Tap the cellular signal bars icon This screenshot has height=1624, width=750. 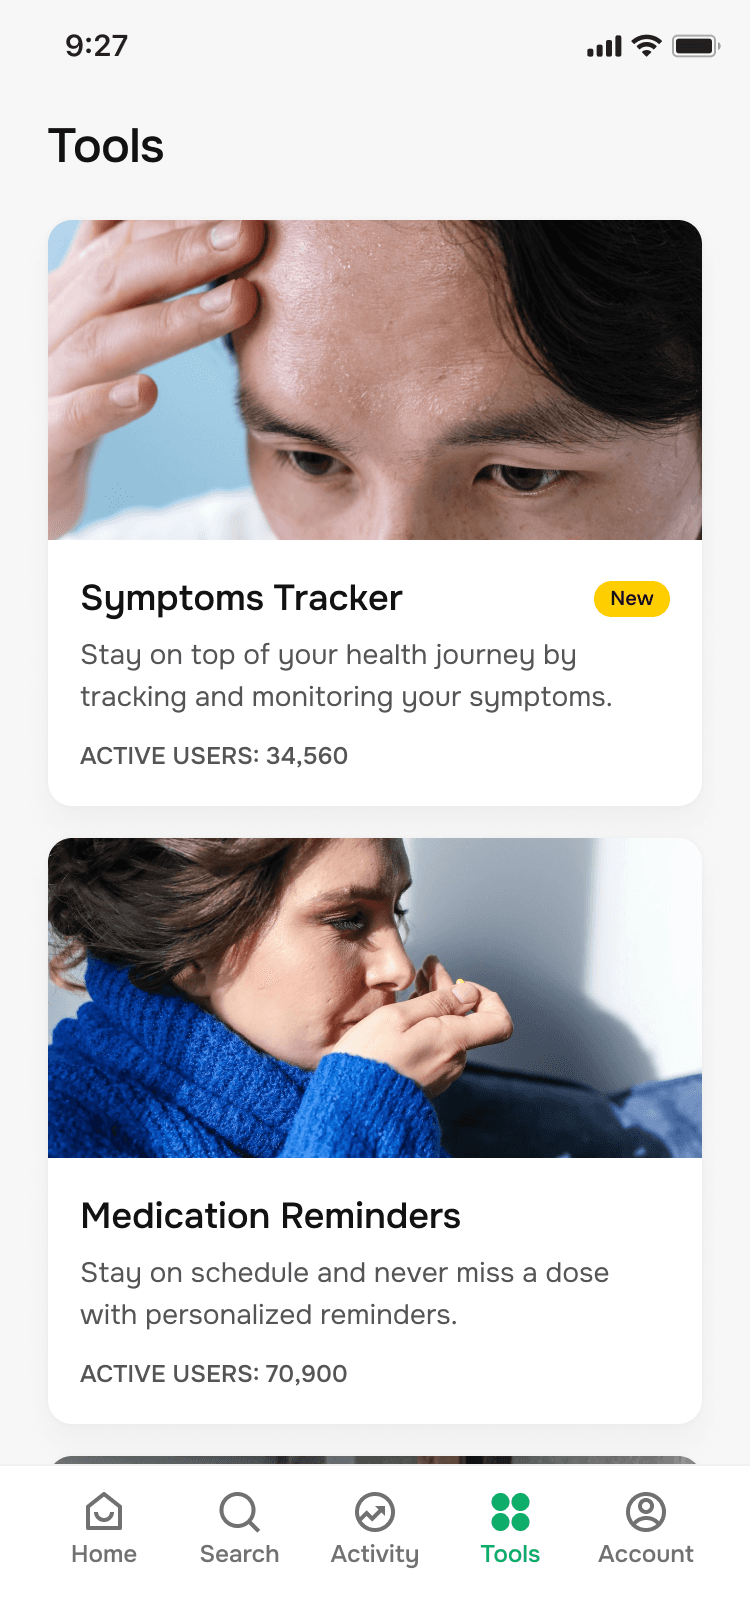pos(604,46)
